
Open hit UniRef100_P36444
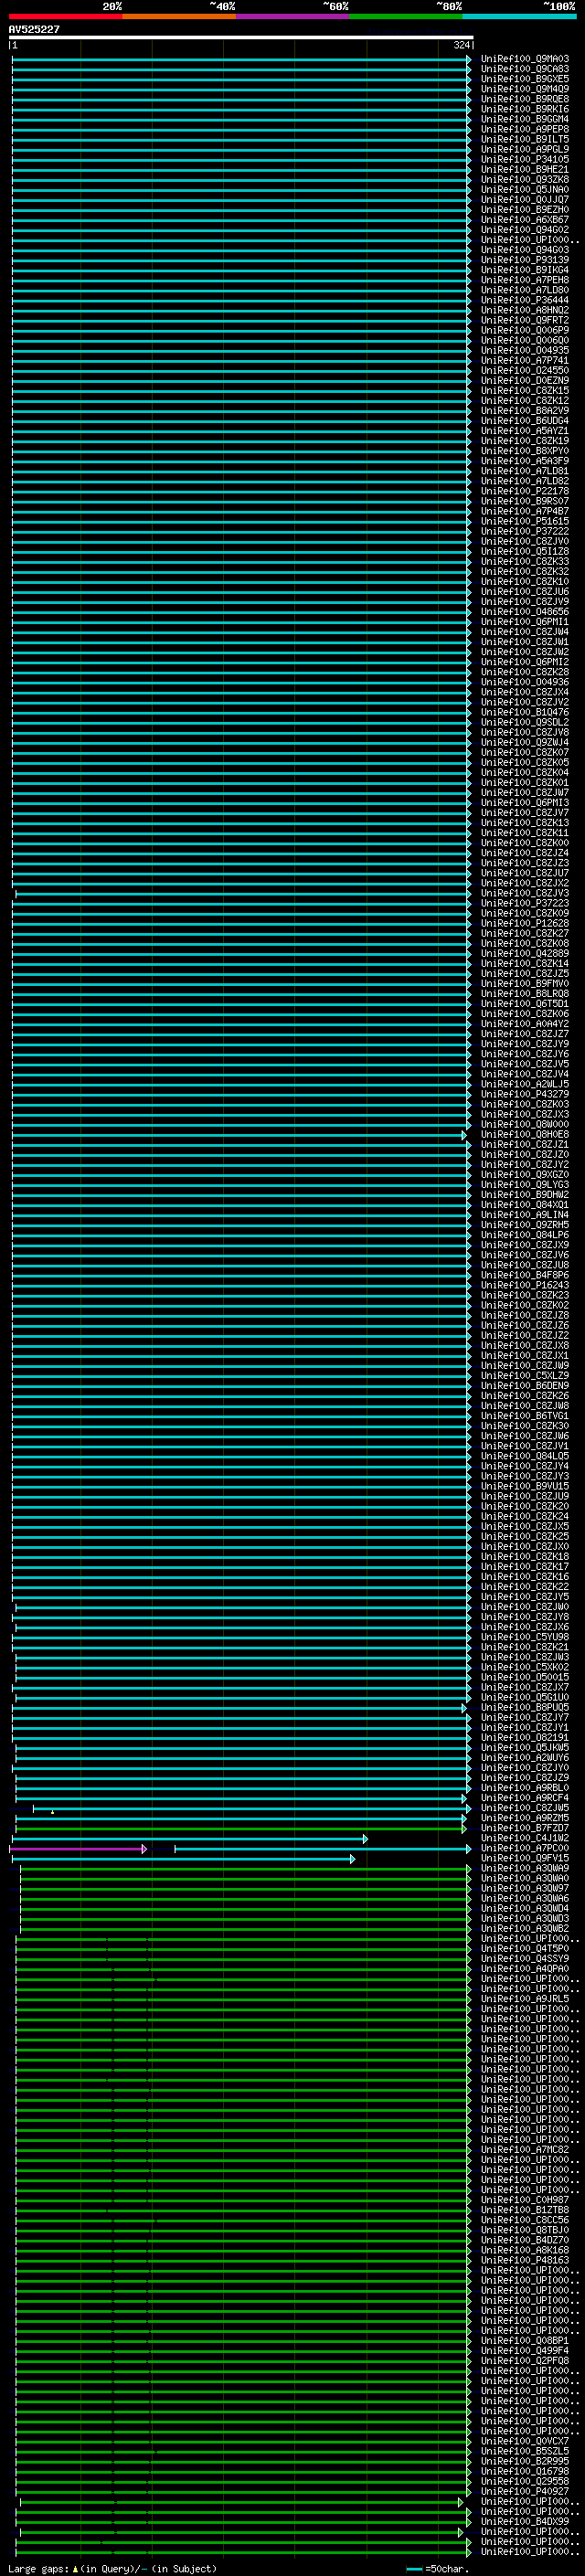click(525, 300)
